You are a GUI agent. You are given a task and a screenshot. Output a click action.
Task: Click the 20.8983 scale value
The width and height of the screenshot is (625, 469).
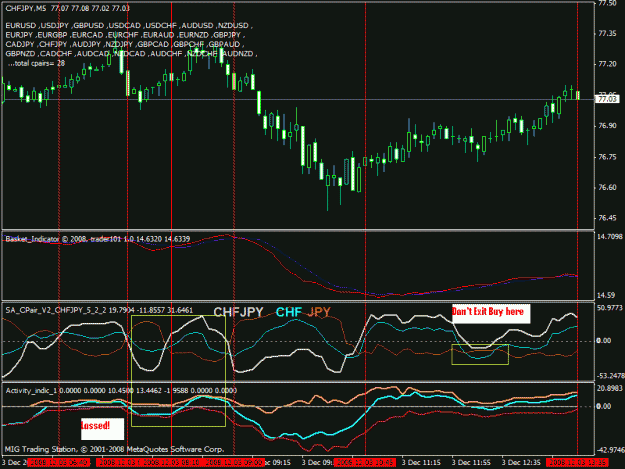[x=610, y=388]
